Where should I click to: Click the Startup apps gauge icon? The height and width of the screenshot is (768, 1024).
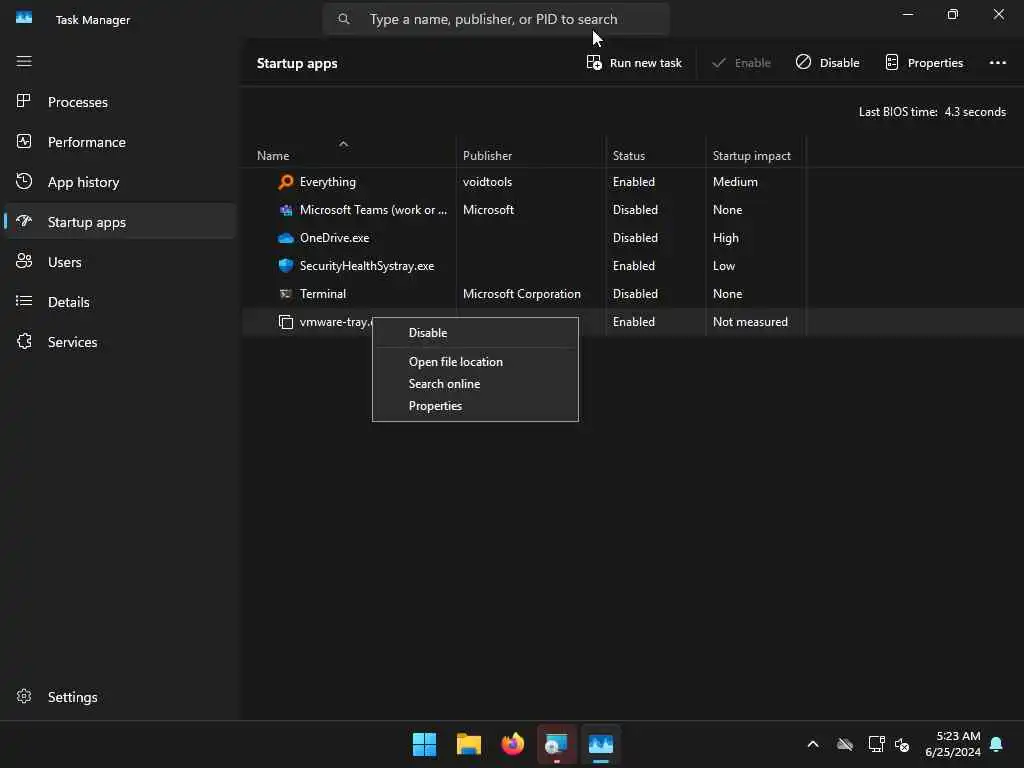[x=24, y=221]
